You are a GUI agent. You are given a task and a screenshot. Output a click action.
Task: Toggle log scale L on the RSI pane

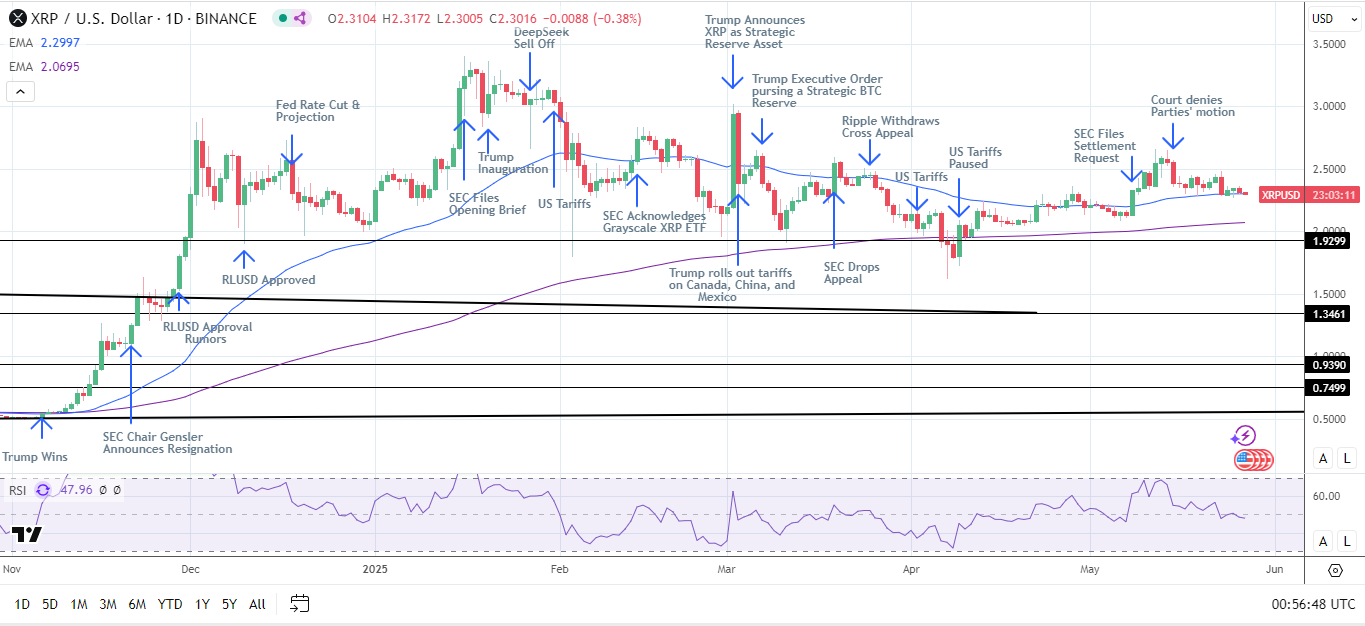click(x=1347, y=541)
